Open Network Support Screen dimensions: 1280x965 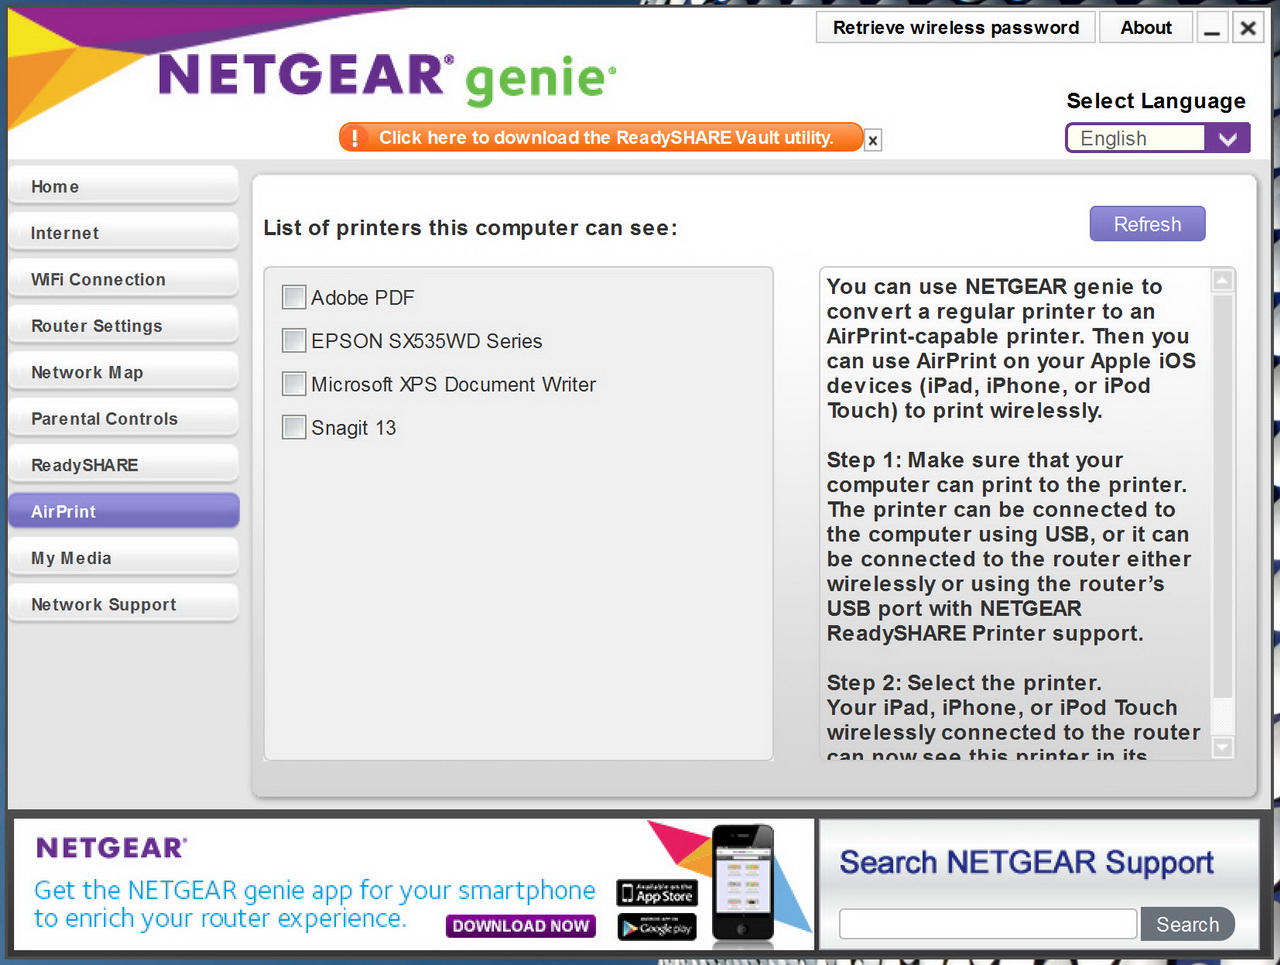point(124,604)
